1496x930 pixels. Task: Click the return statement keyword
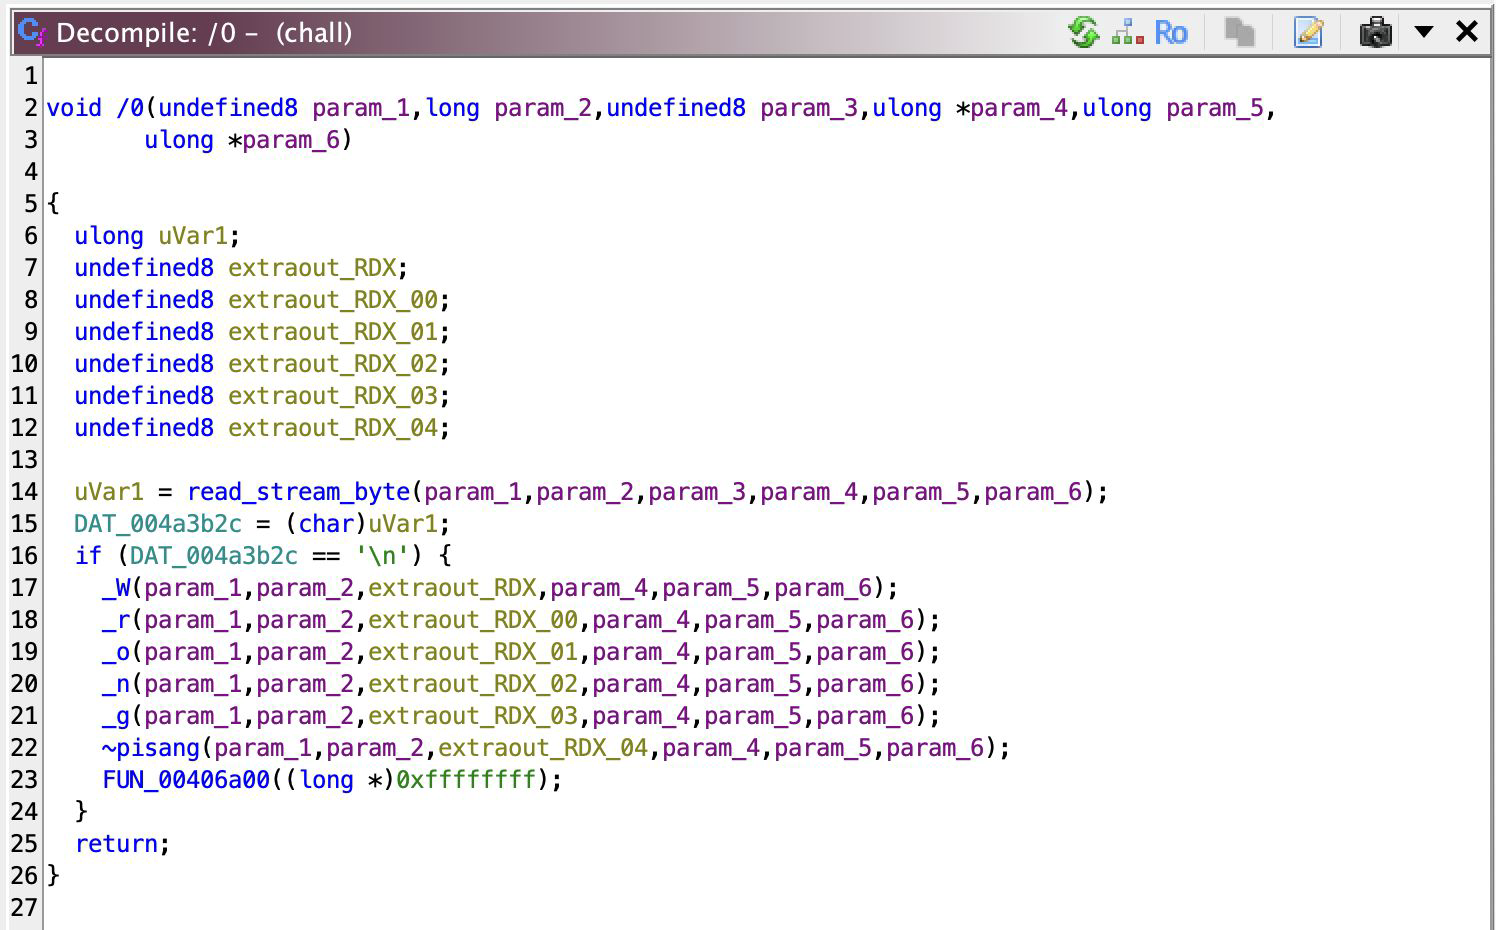pyautogui.click(x=116, y=844)
